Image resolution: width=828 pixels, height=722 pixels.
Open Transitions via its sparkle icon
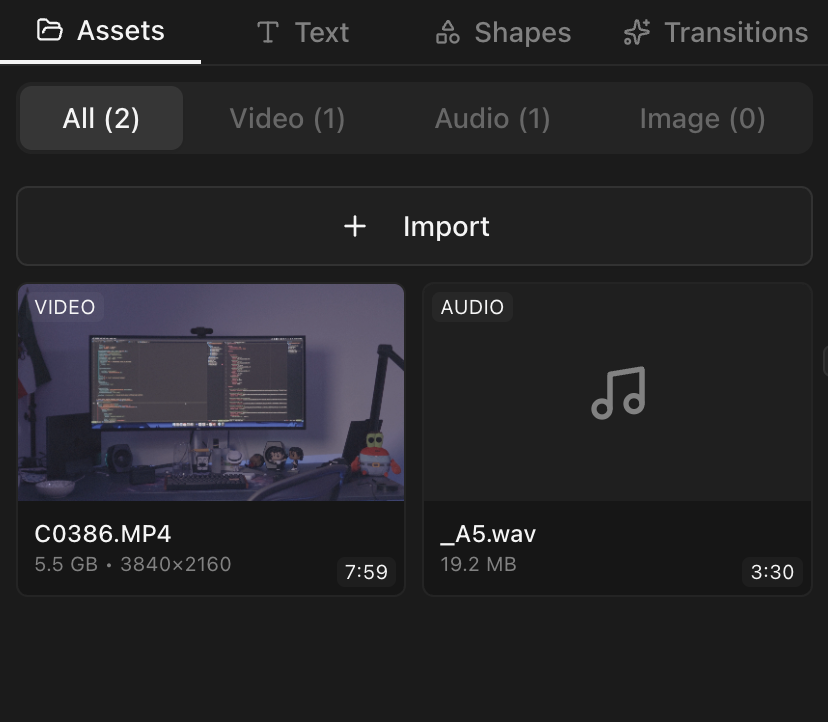(x=636, y=31)
